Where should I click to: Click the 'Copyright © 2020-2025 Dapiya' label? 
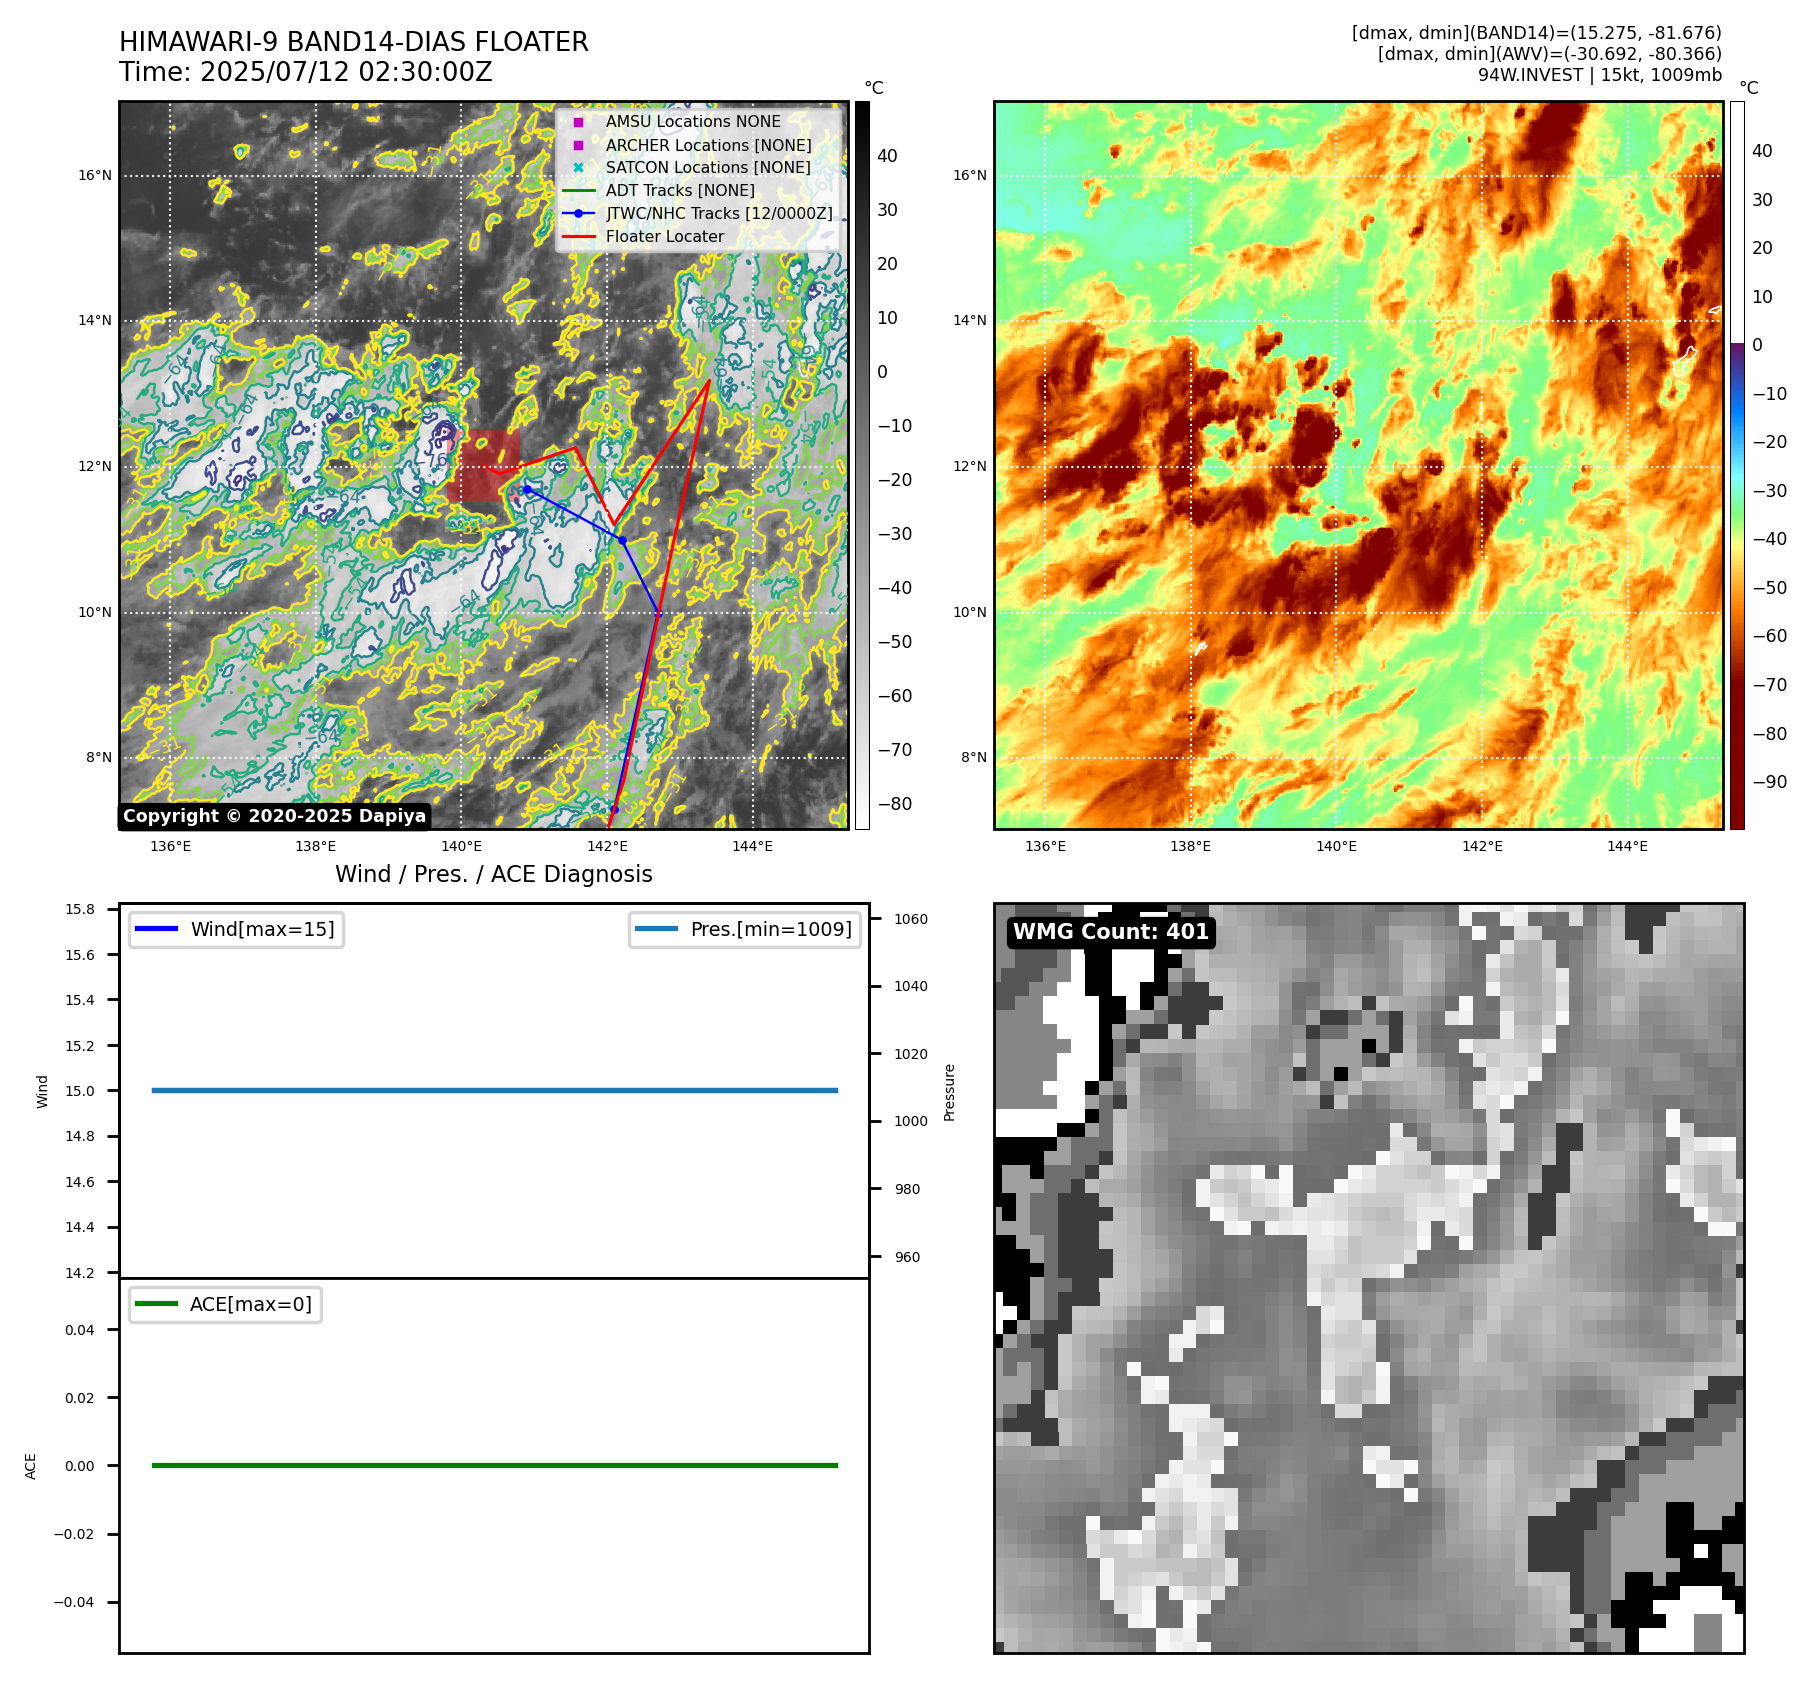(x=275, y=816)
